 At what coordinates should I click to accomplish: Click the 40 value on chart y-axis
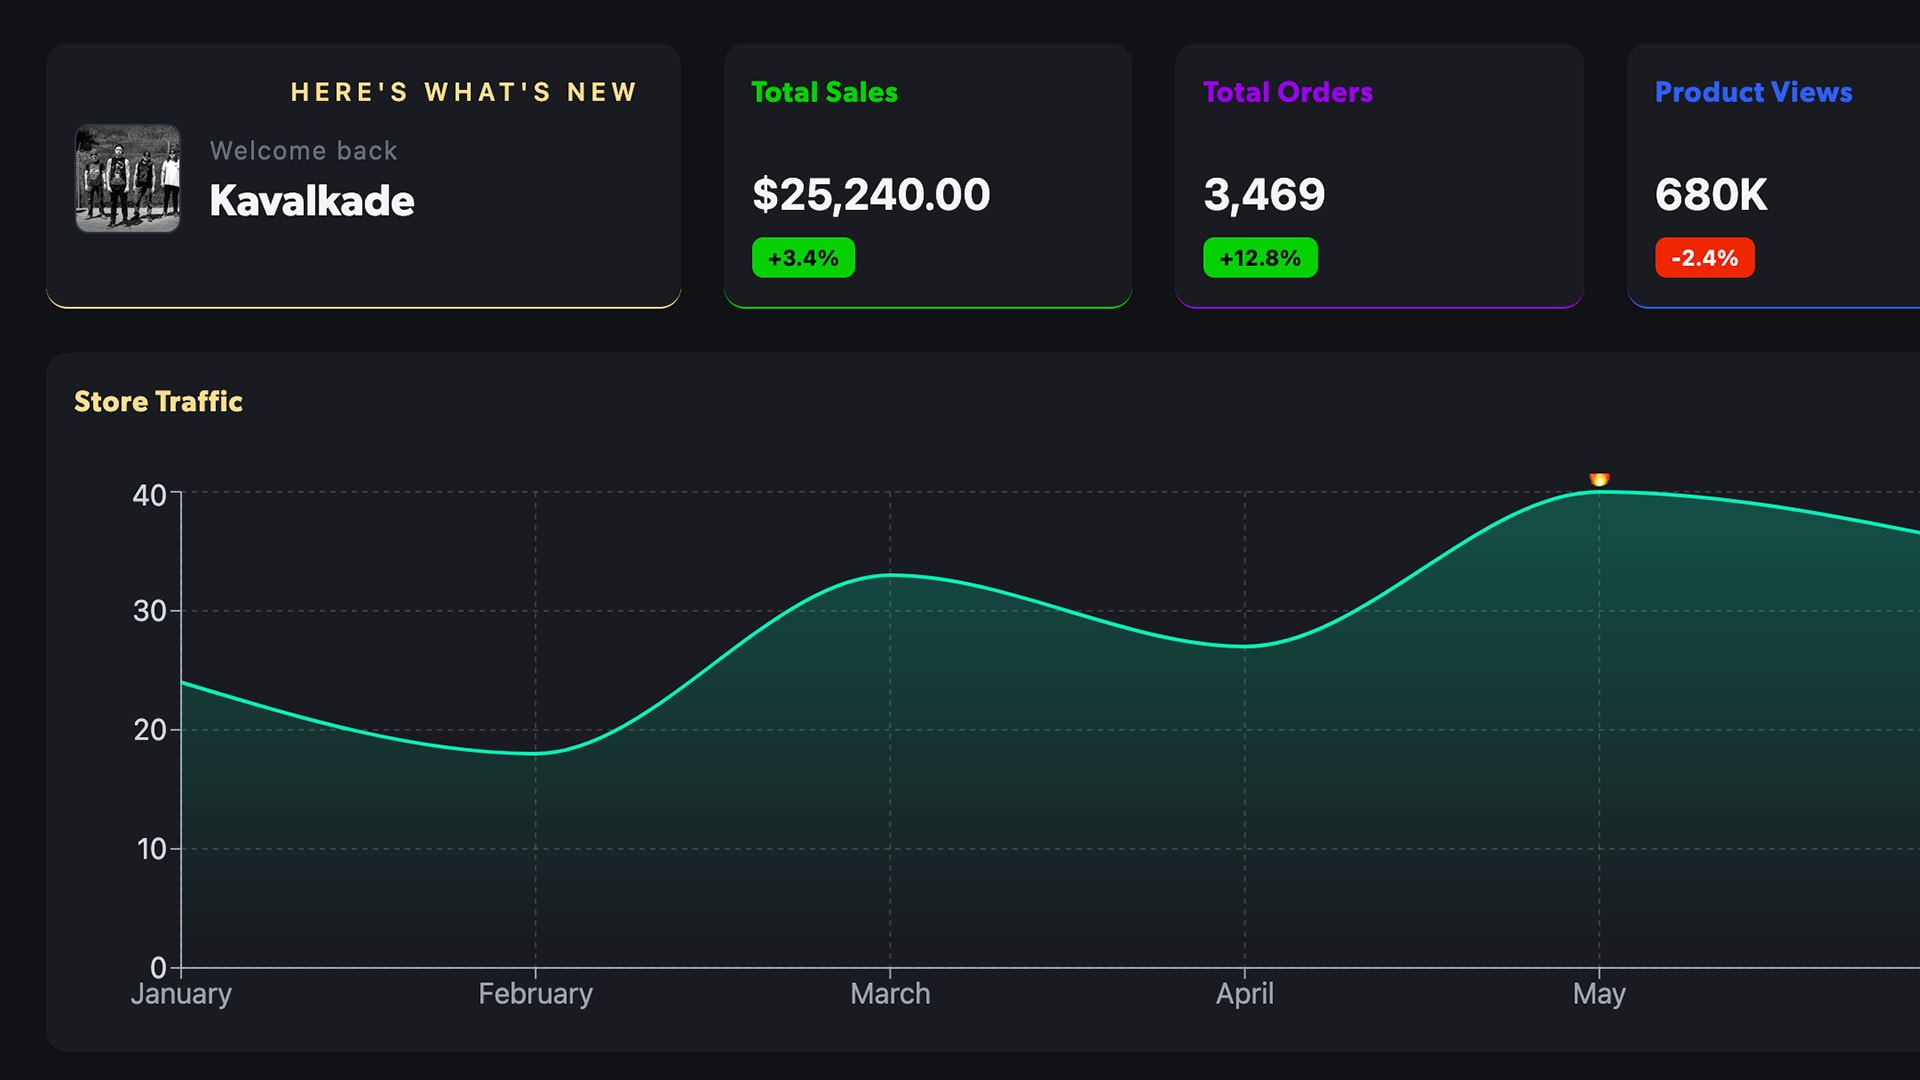[149, 495]
